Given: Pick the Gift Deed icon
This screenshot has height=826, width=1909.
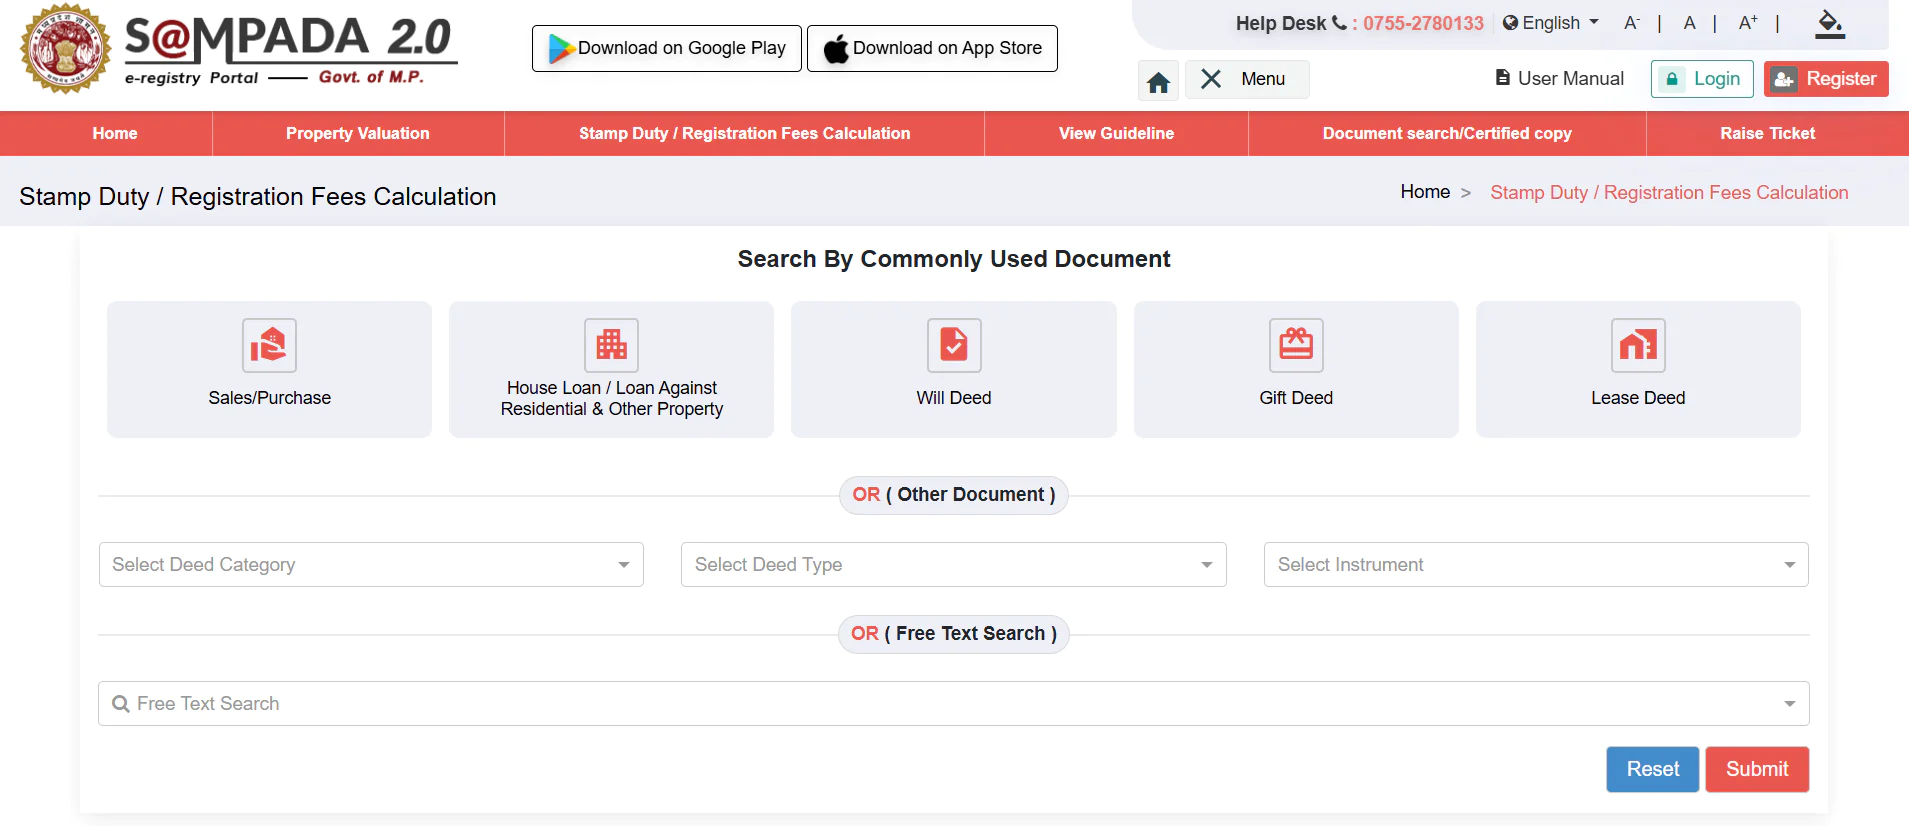Looking at the screenshot, I should (x=1296, y=345).
